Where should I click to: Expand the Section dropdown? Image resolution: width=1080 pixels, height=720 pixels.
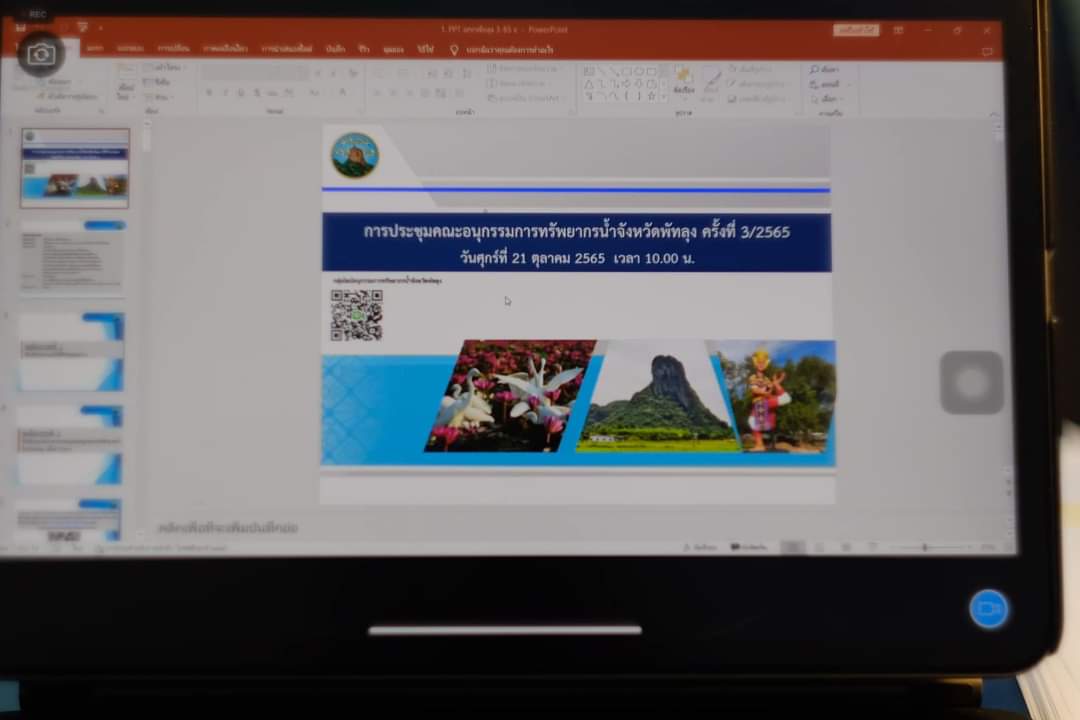(x=160, y=97)
